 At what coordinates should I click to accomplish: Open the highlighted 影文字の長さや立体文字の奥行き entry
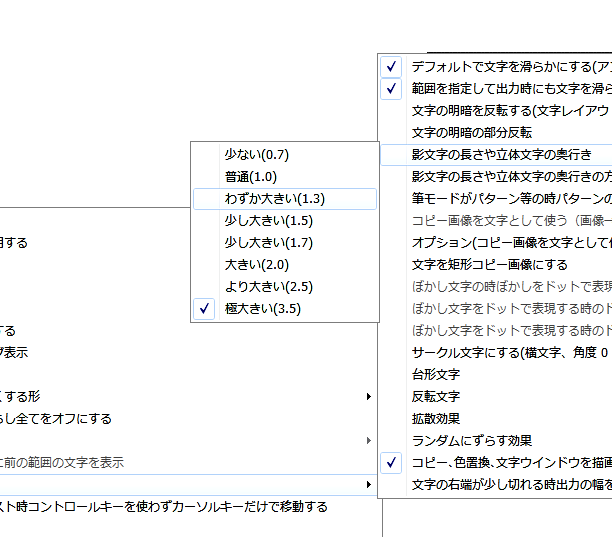500,155
